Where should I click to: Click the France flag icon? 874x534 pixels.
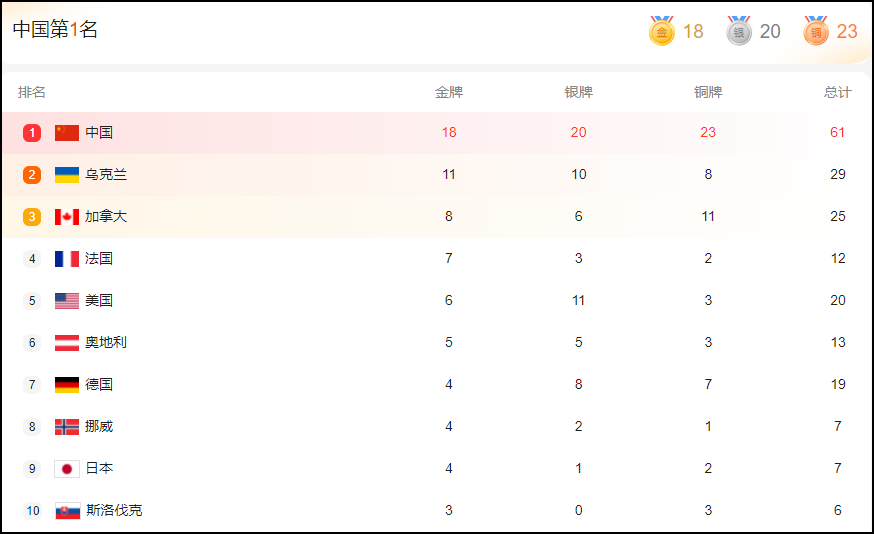point(67,258)
